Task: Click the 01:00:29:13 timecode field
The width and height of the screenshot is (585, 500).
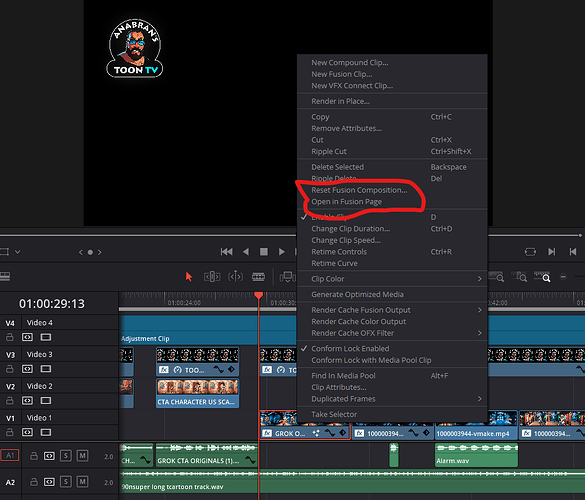Action: click(x=52, y=304)
